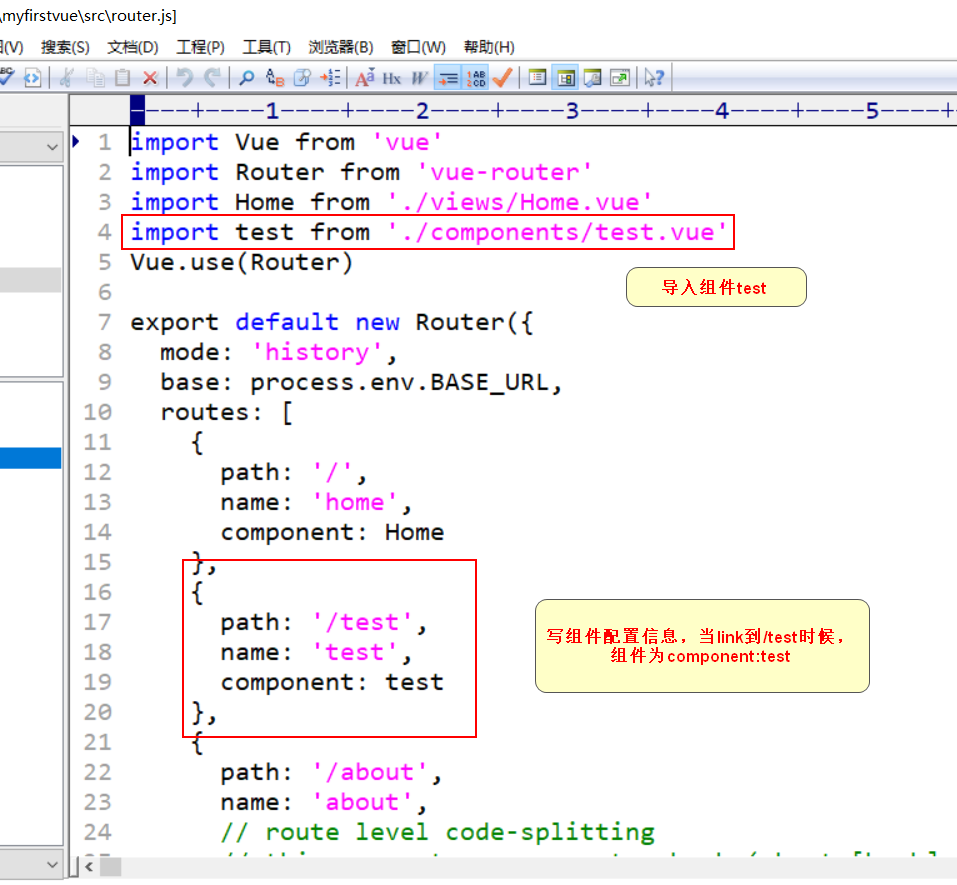Viewport: 957px width, 885px height.
Task: Click '/about' path string on line 22
Action: (x=369, y=772)
